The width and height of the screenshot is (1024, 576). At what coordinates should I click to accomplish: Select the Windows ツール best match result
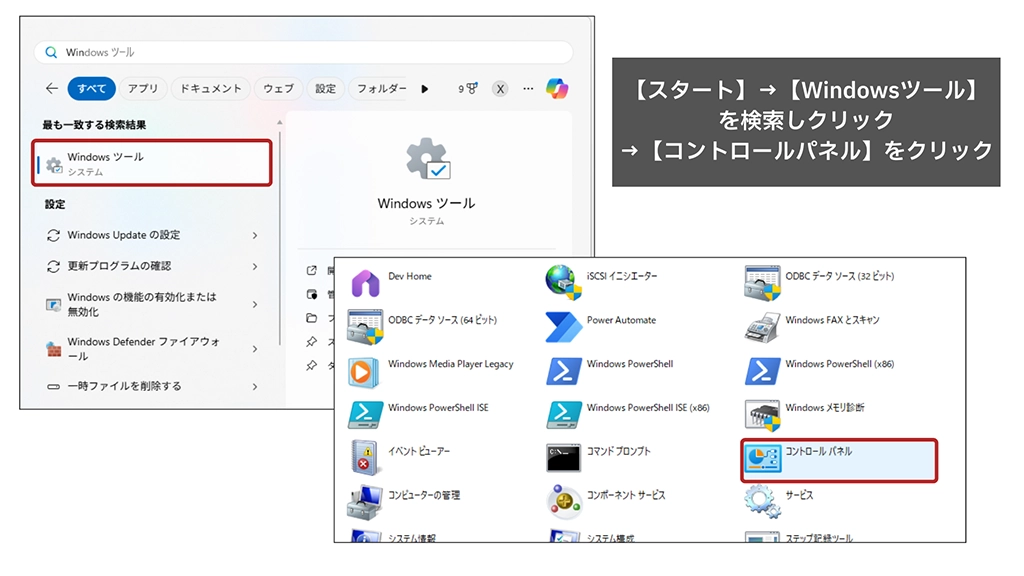[152, 163]
